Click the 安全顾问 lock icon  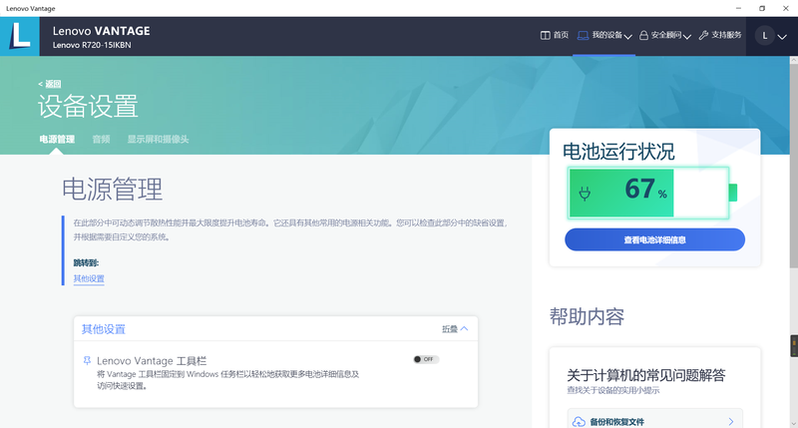pos(644,35)
